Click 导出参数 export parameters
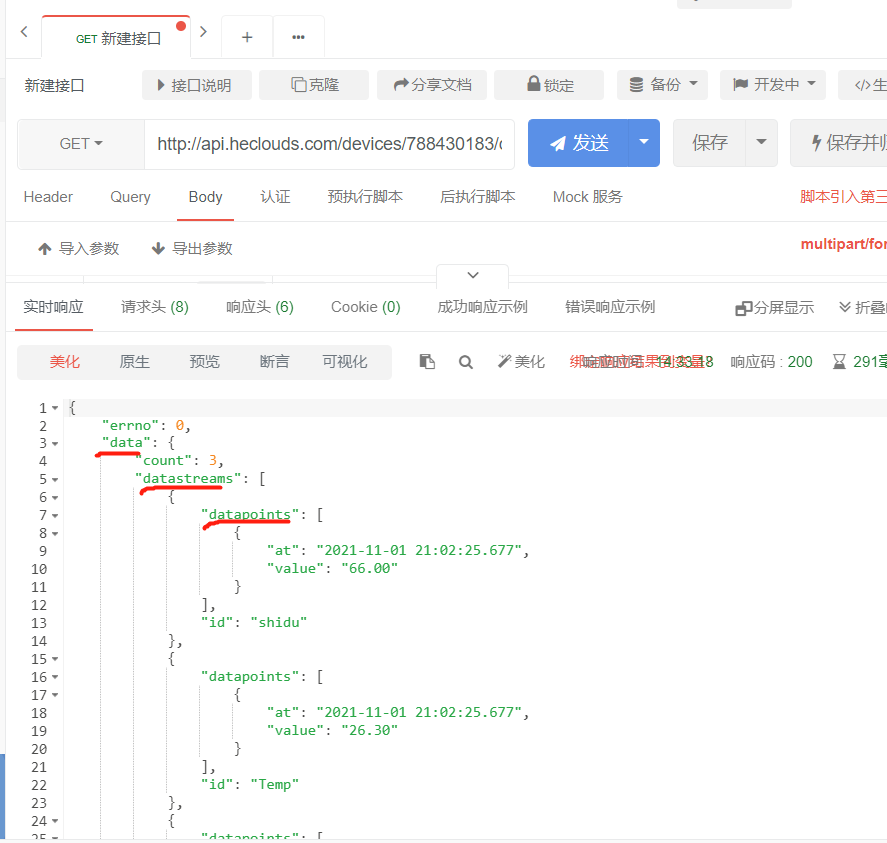Screen dimensions: 887x843 192,248
